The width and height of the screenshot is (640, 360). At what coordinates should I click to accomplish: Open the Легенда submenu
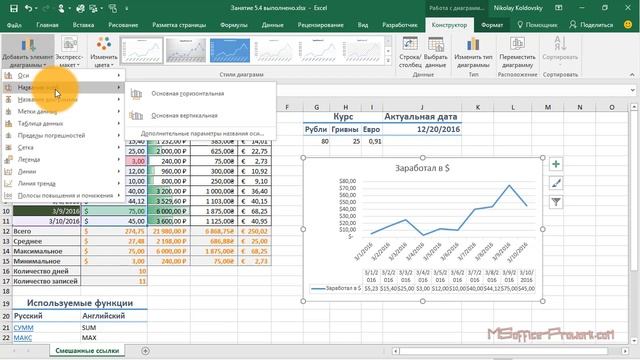point(63,160)
